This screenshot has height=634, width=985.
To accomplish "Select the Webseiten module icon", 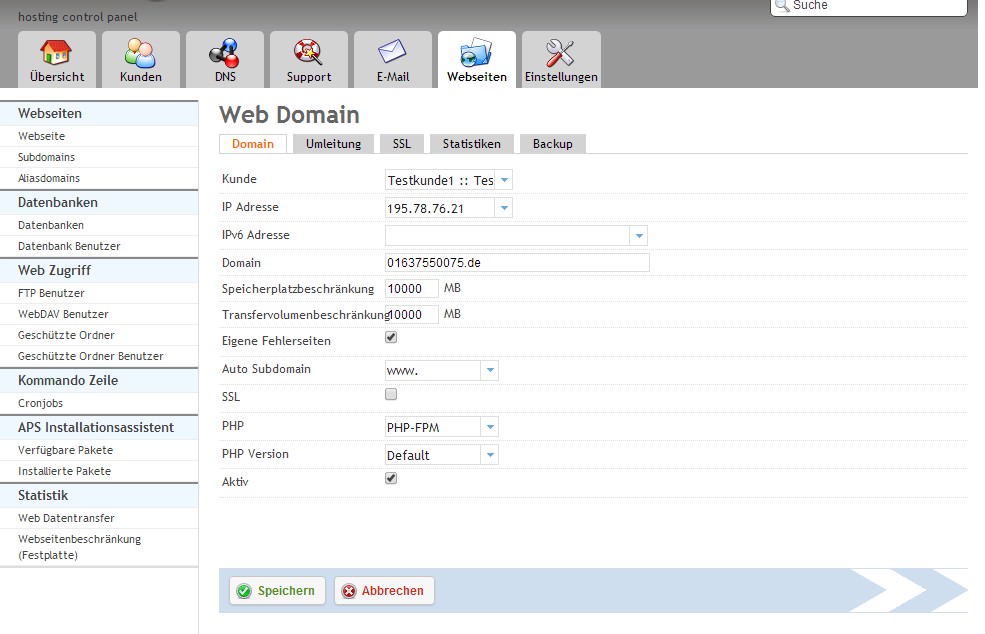I will (x=476, y=53).
